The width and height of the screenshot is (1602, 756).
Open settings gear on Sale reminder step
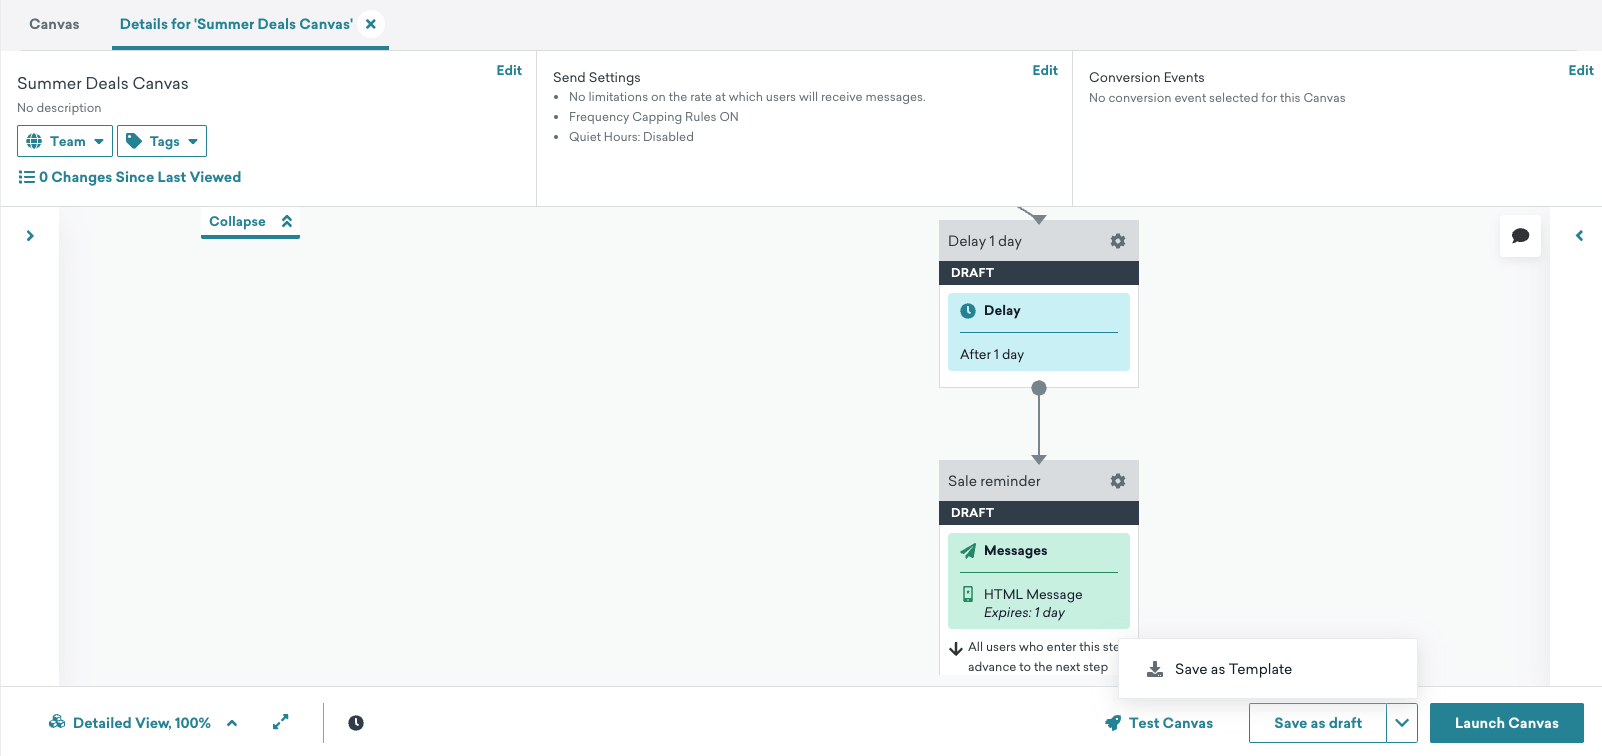1118,481
